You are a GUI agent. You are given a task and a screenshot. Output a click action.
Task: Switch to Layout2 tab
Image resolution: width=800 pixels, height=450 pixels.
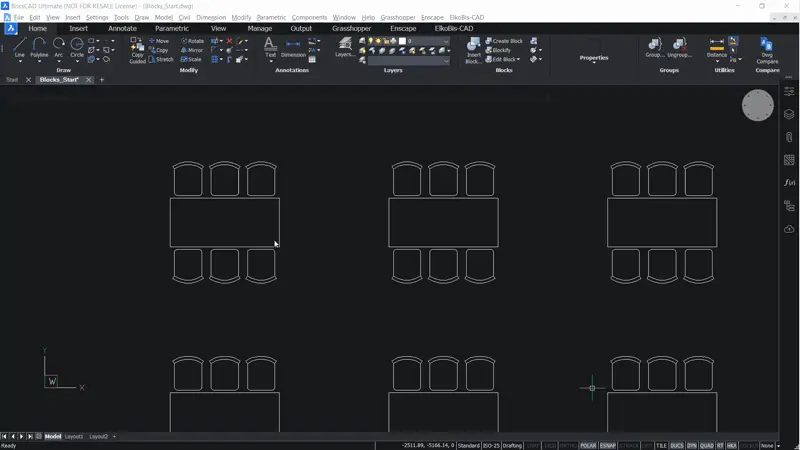pyautogui.click(x=98, y=437)
